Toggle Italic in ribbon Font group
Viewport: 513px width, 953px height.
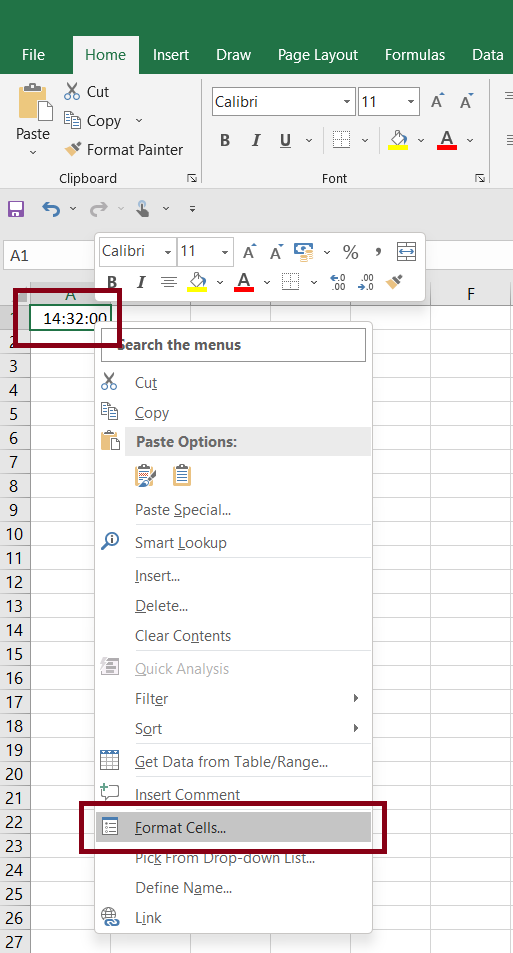256,140
